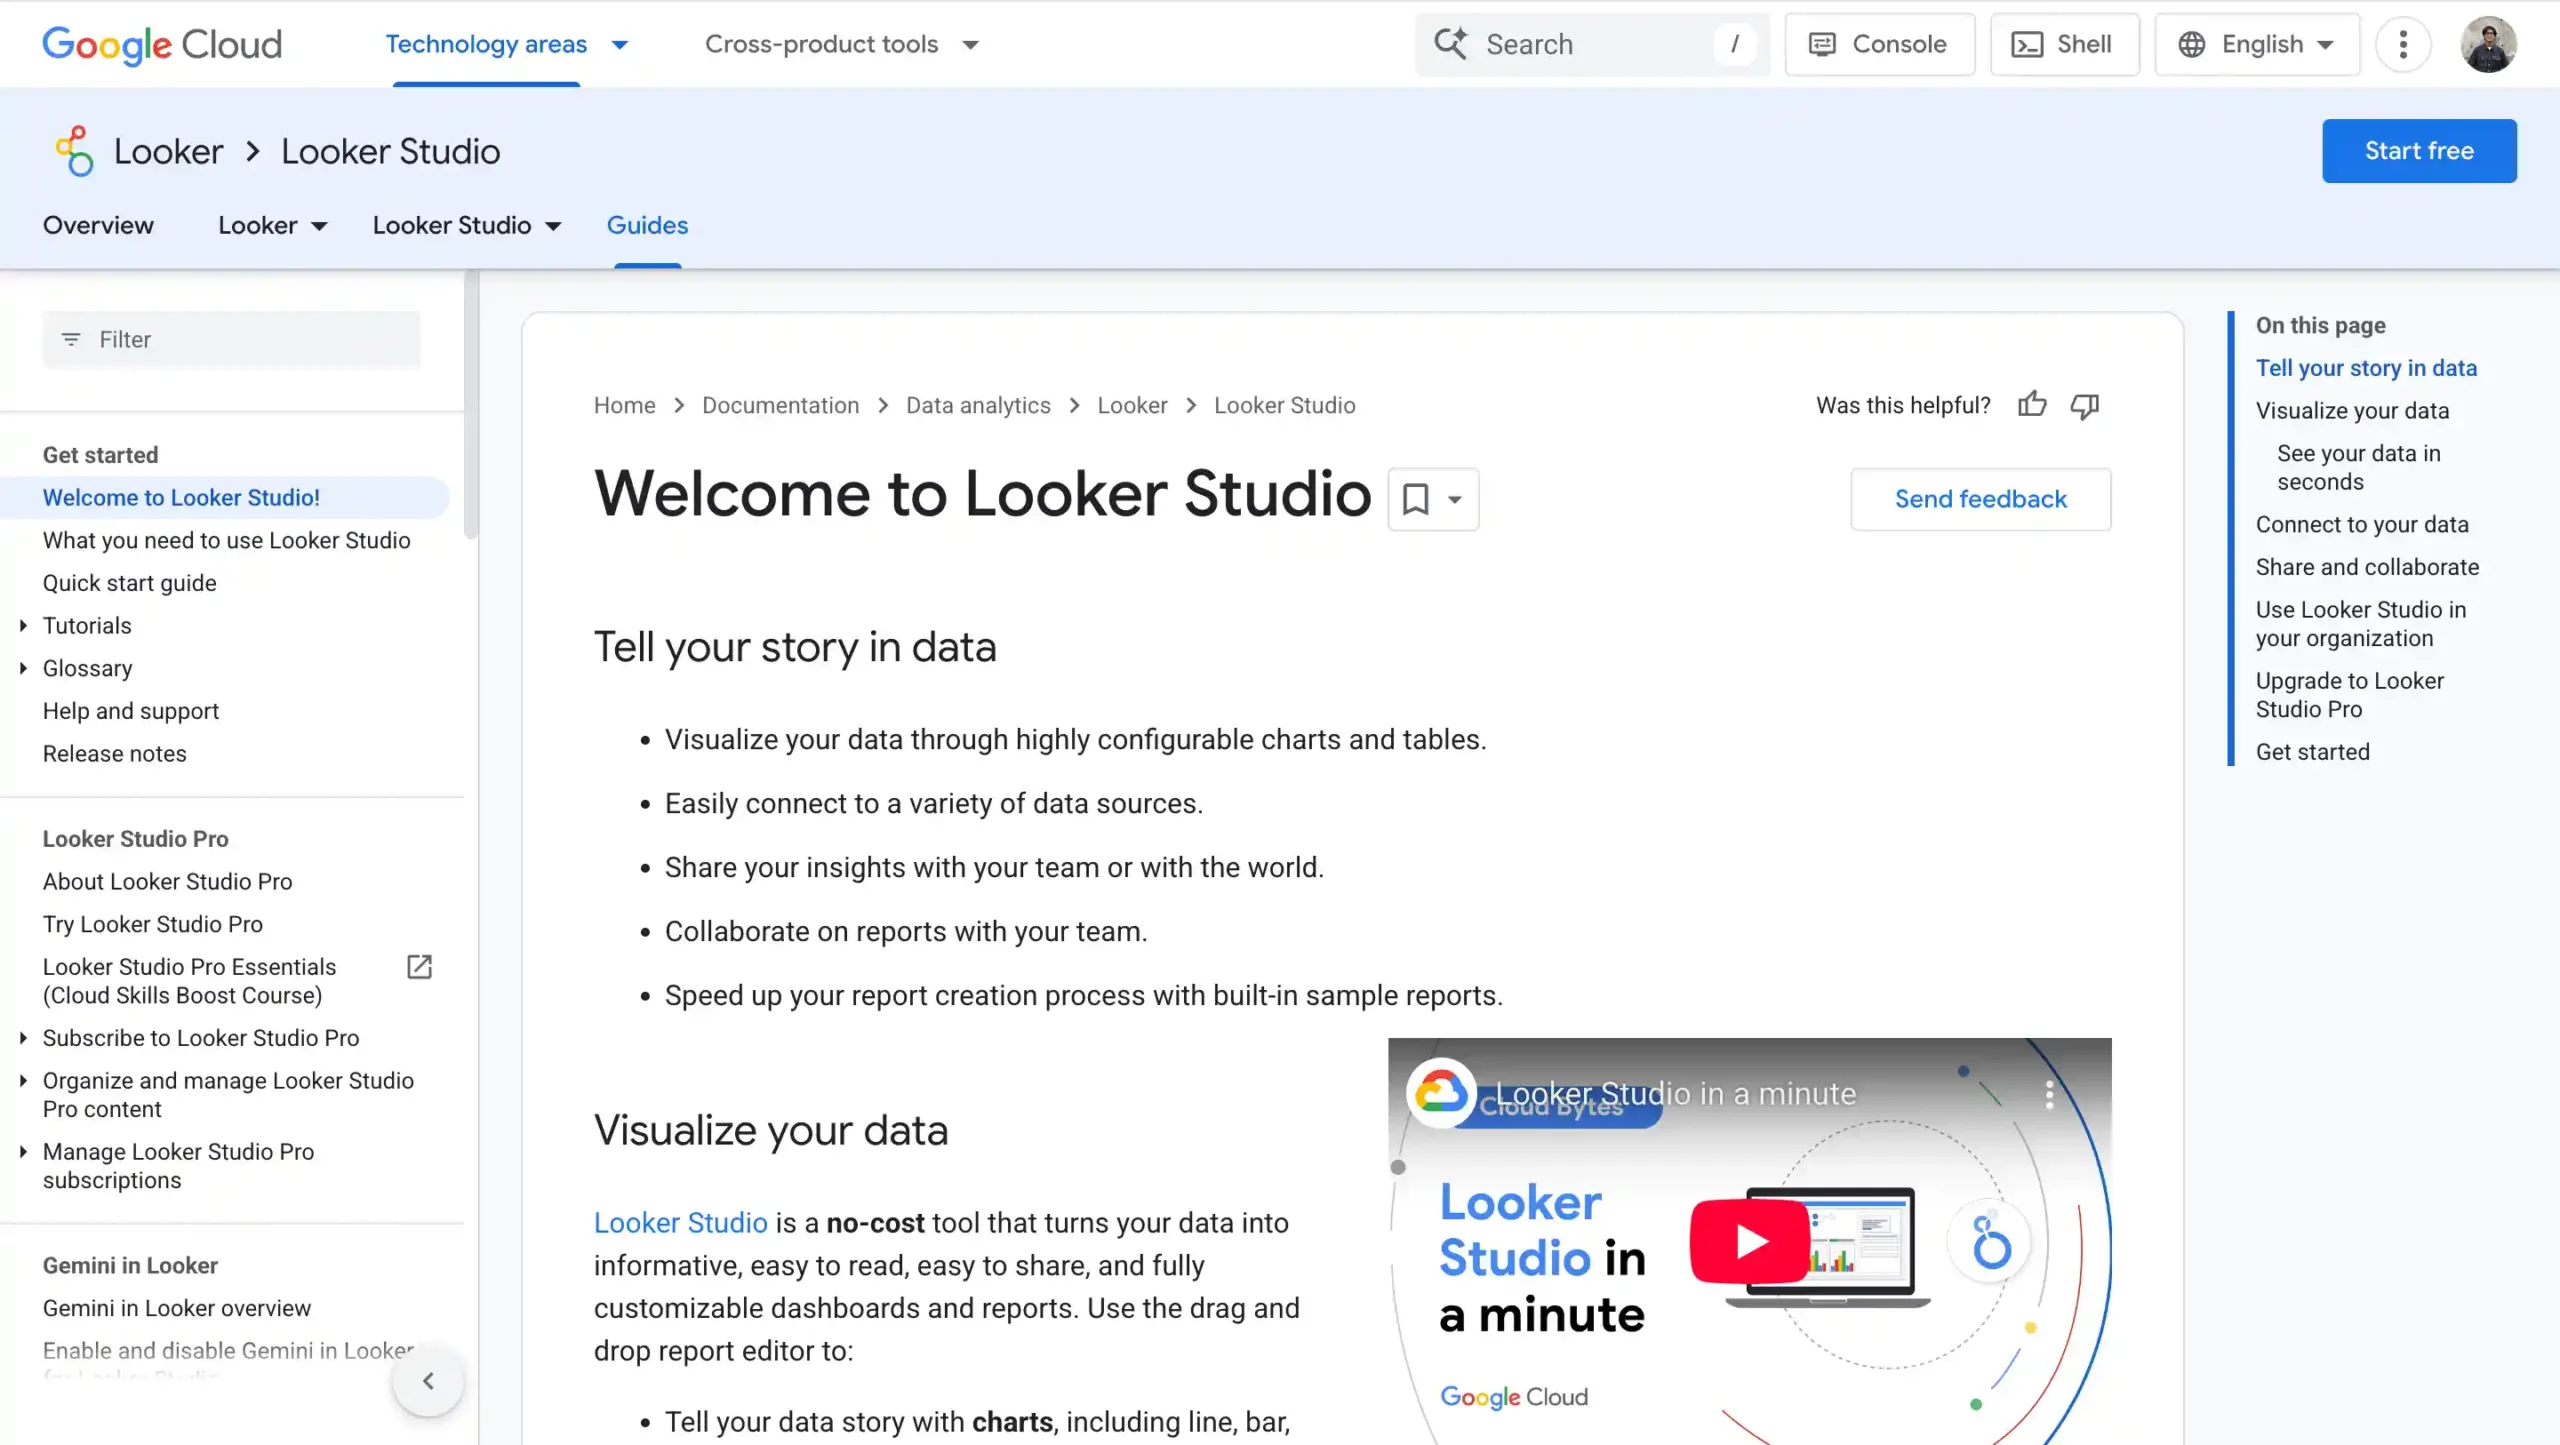Expand the Tutorials section
The height and width of the screenshot is (1445, 2560).
(24, 625)
